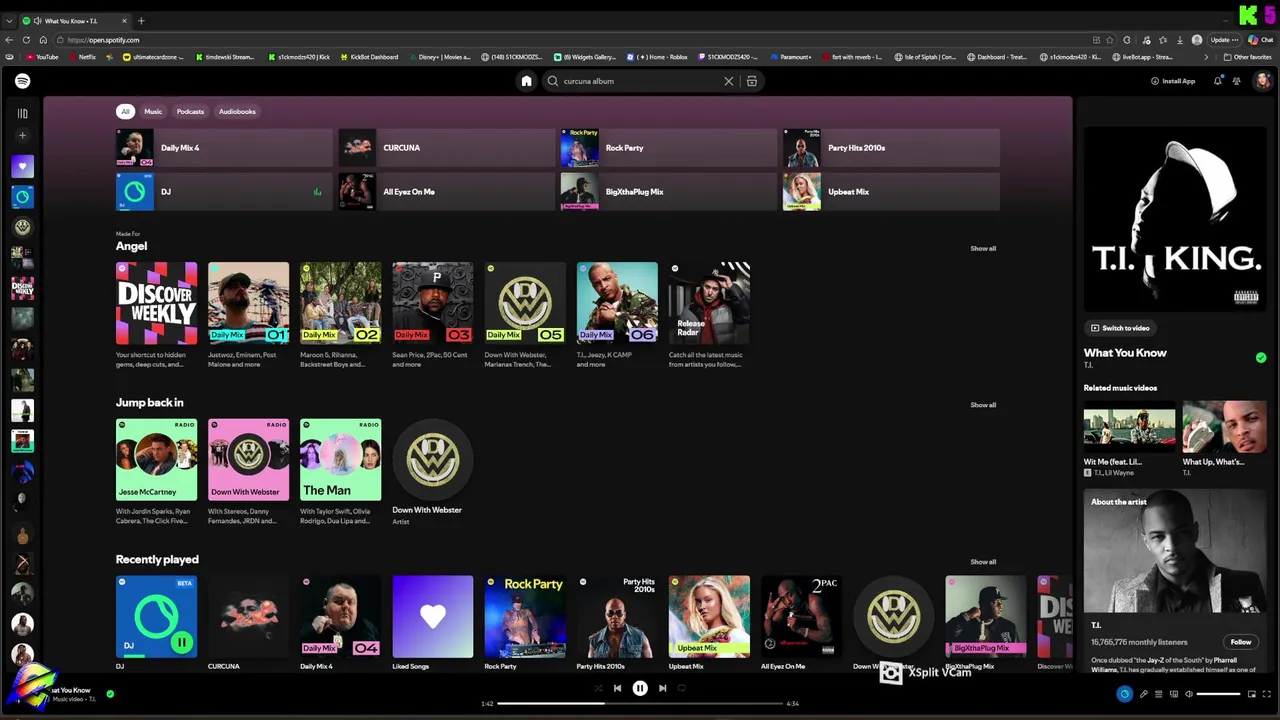Select the Audiobooks filter chip

237,111
